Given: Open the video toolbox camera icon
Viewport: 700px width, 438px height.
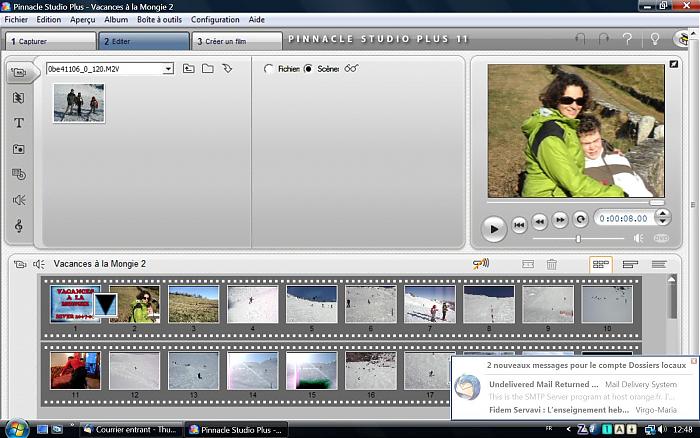Looking at the screenshot, I should pos(20,264).
